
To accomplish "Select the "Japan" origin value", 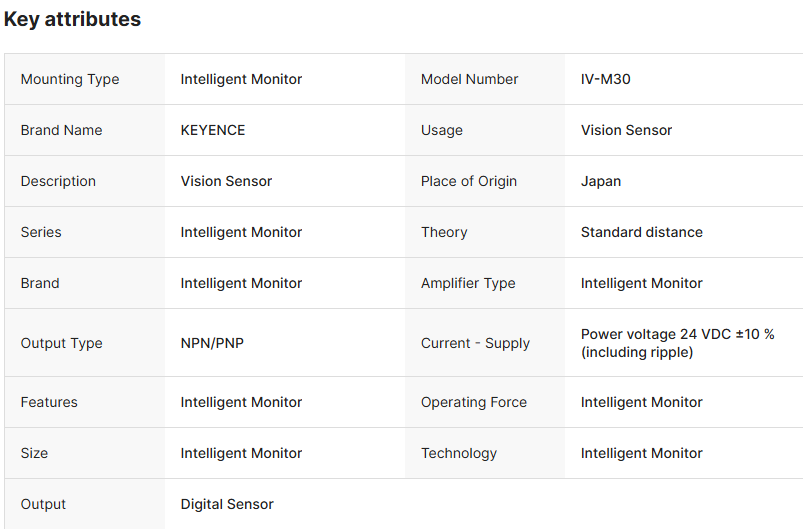I will [600, 181].
